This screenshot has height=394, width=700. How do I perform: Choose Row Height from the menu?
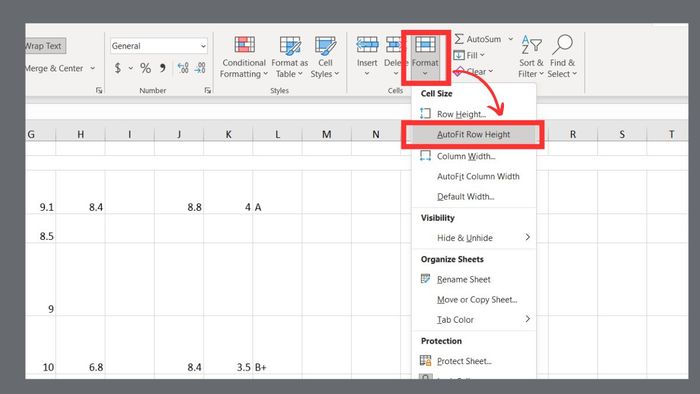pos(474,114)
